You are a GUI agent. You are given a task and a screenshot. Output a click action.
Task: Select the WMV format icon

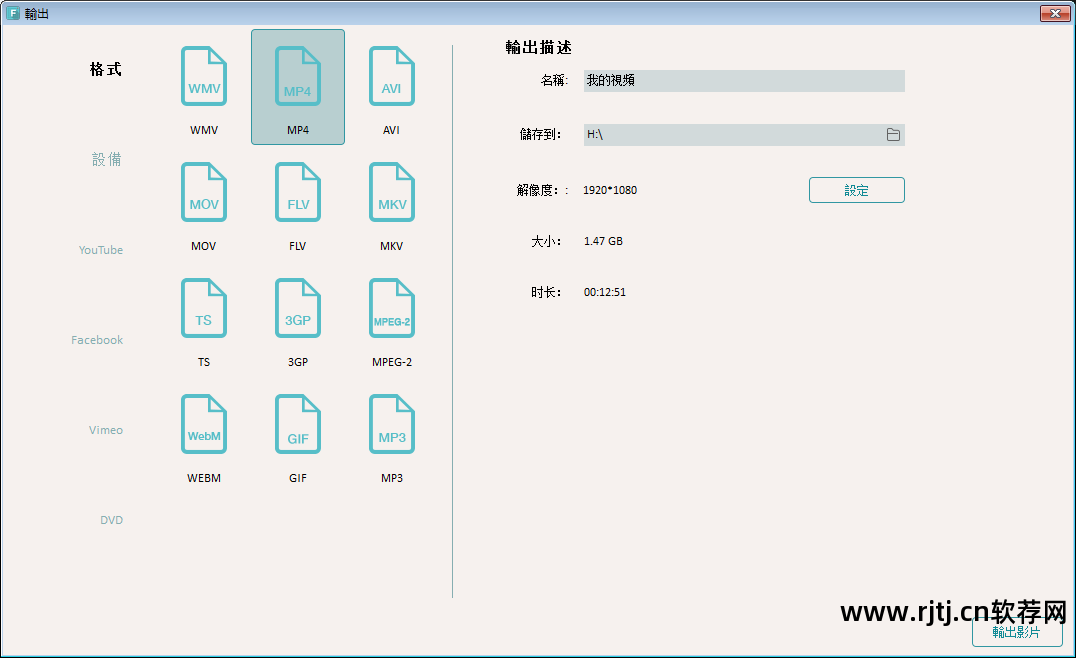coord(203,78)
